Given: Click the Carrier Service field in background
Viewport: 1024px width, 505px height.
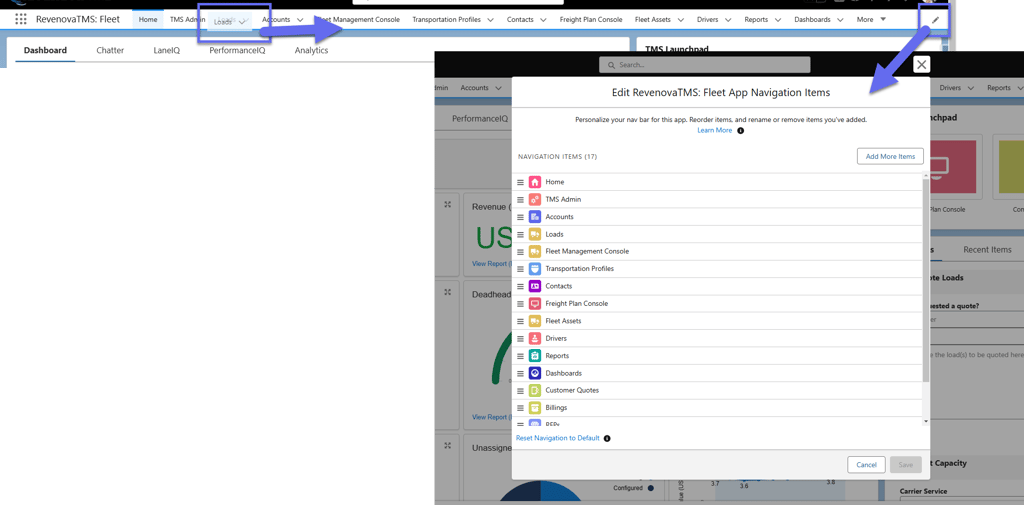Looking at the screenshot, I should (x=961, y=501).
